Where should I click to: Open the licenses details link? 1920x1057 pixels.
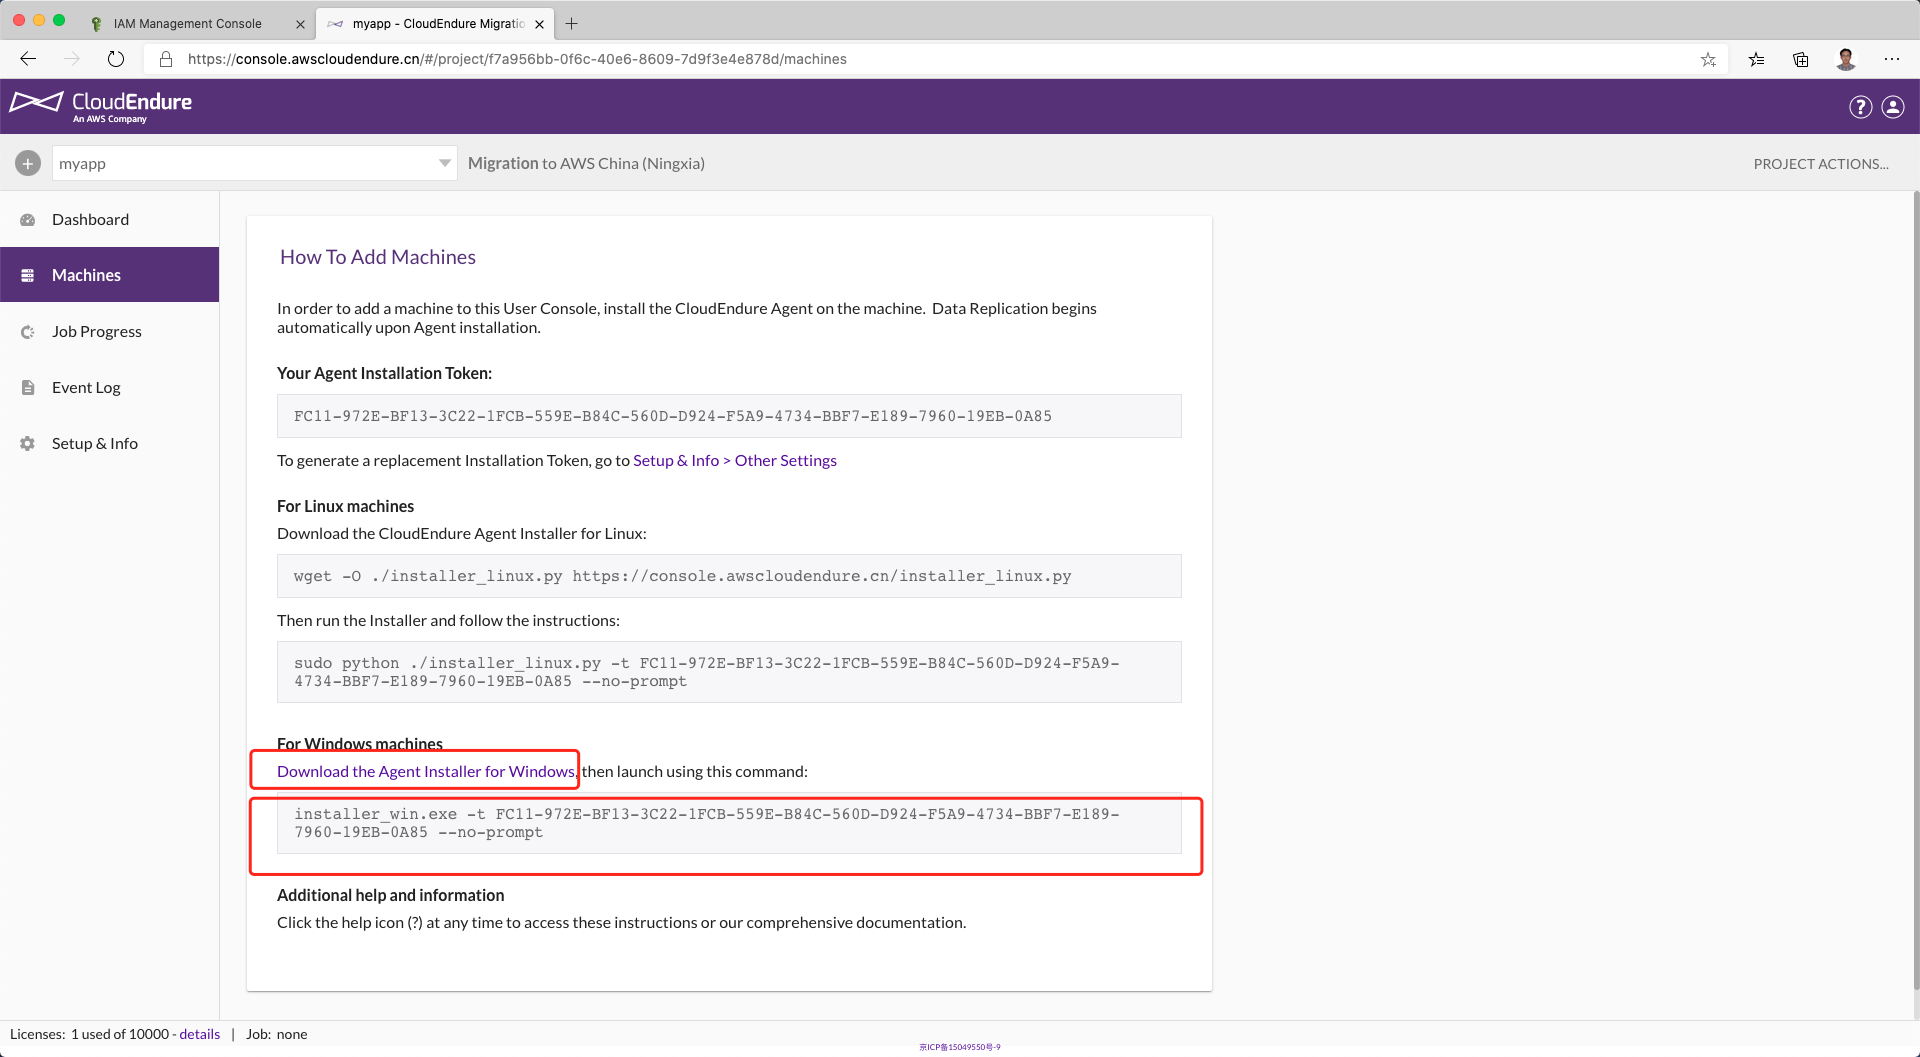pos(199,1034)
